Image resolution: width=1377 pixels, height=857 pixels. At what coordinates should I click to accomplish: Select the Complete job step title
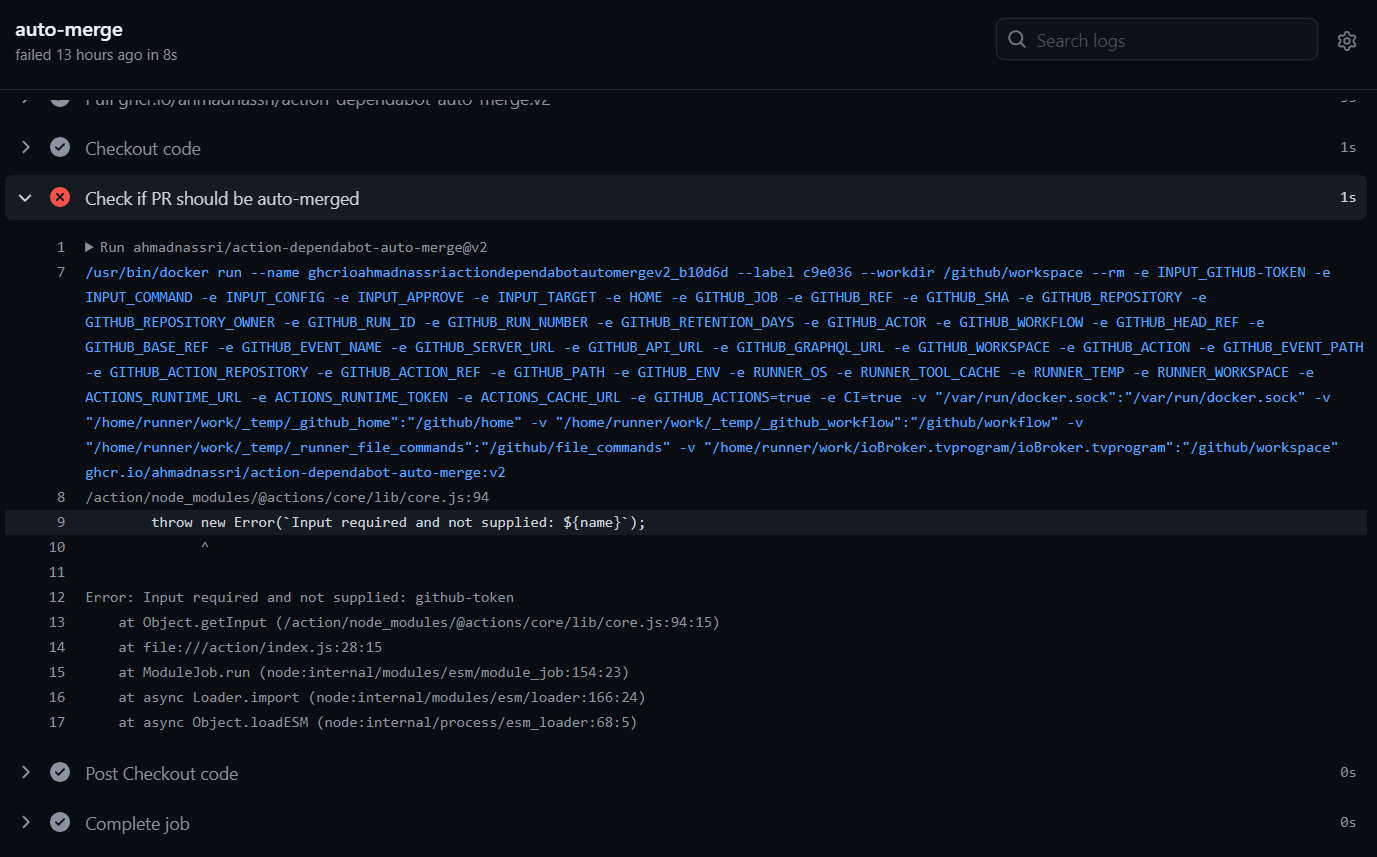point(137,823)
